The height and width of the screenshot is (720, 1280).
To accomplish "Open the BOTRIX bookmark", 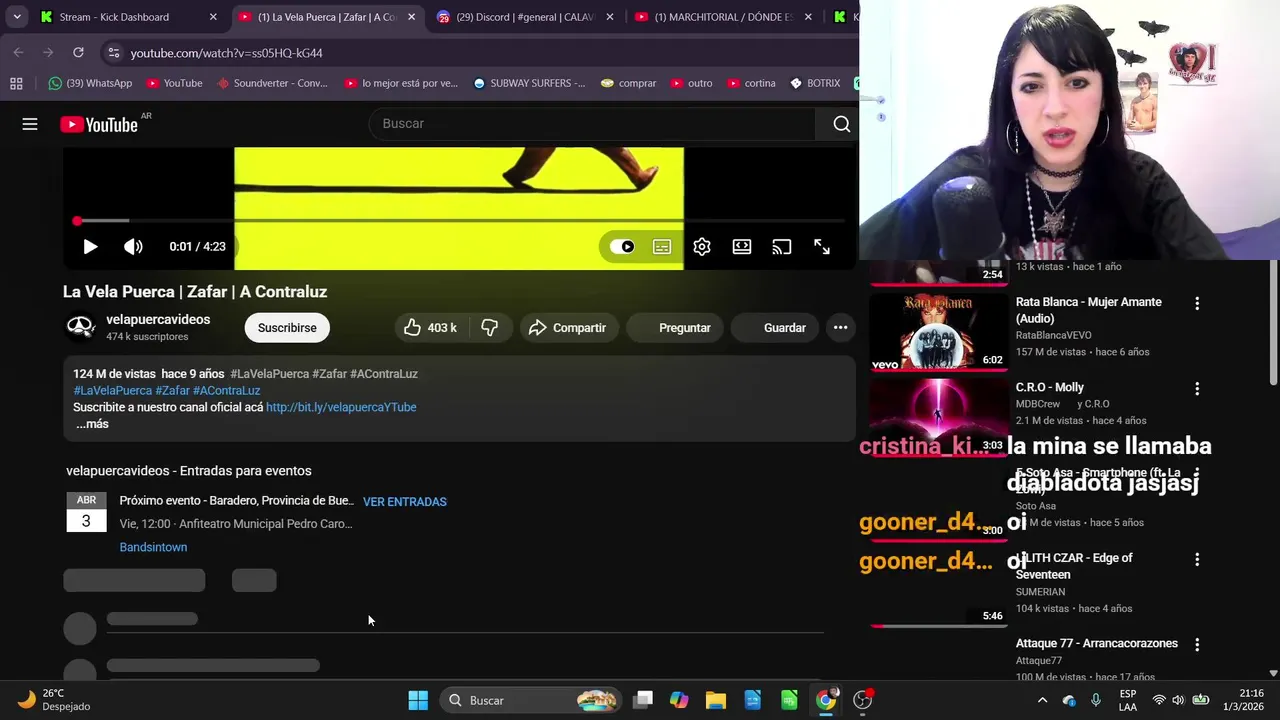I will pyautogui.click(x=814, y=83).
